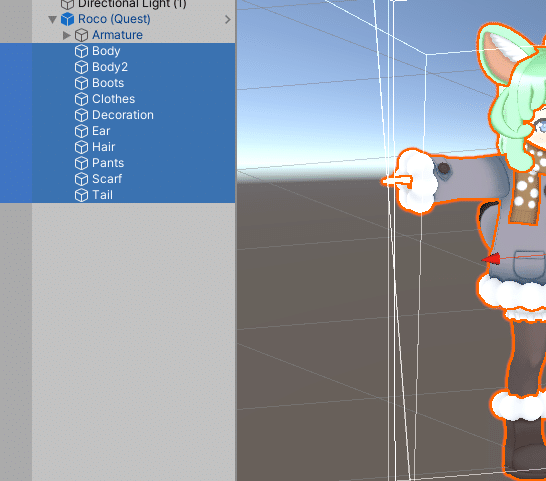The height and width of the screenshot is (481, 546).
Task: Click the Body object cube icon
Action: tap(81, 51)
